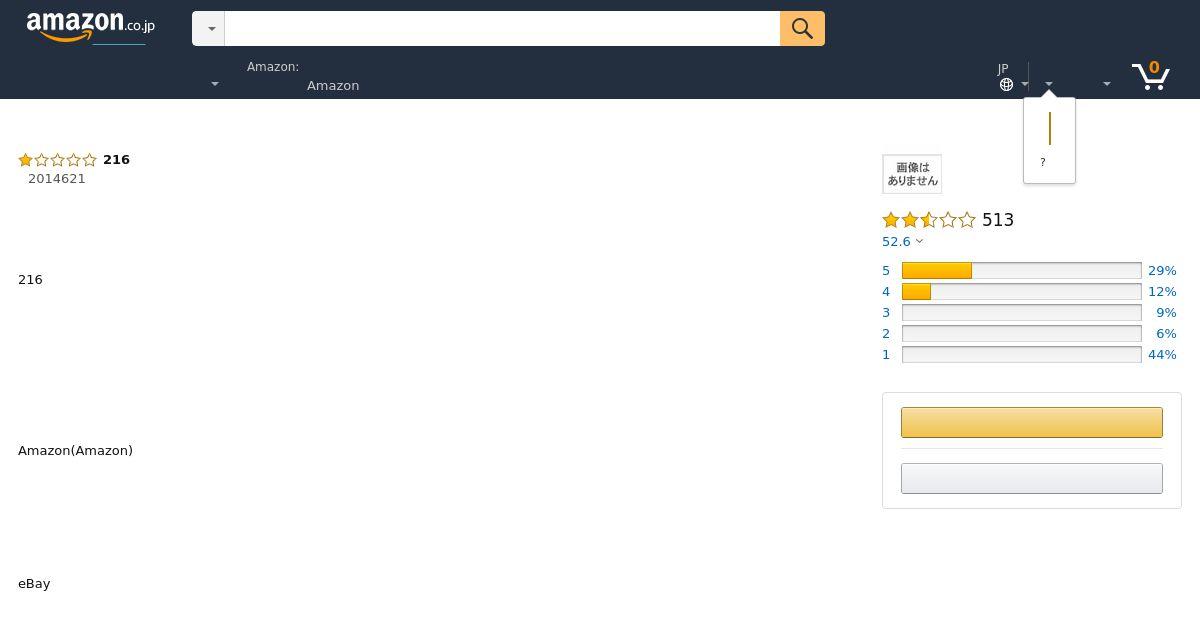Image resolution: width=1200 pixels, height=630 pixels.
Task: Click the Amazon: delivery location text
Action: pyautogui.click(x=273, y=67)
